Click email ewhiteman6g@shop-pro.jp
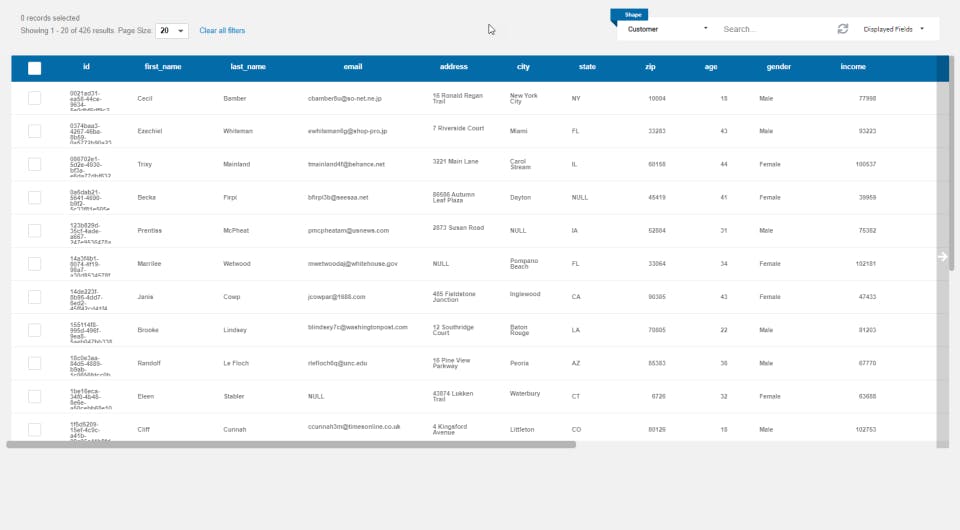Viewport: 960px width, 530px height. tap(347, 131)
